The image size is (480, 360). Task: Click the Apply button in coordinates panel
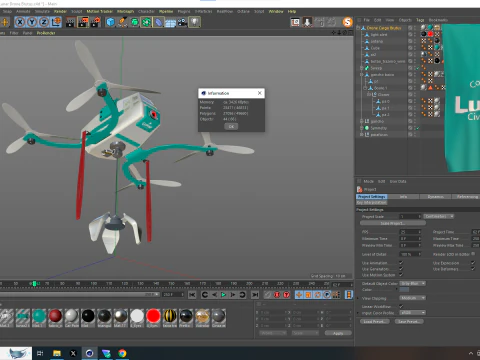(338, 333)
